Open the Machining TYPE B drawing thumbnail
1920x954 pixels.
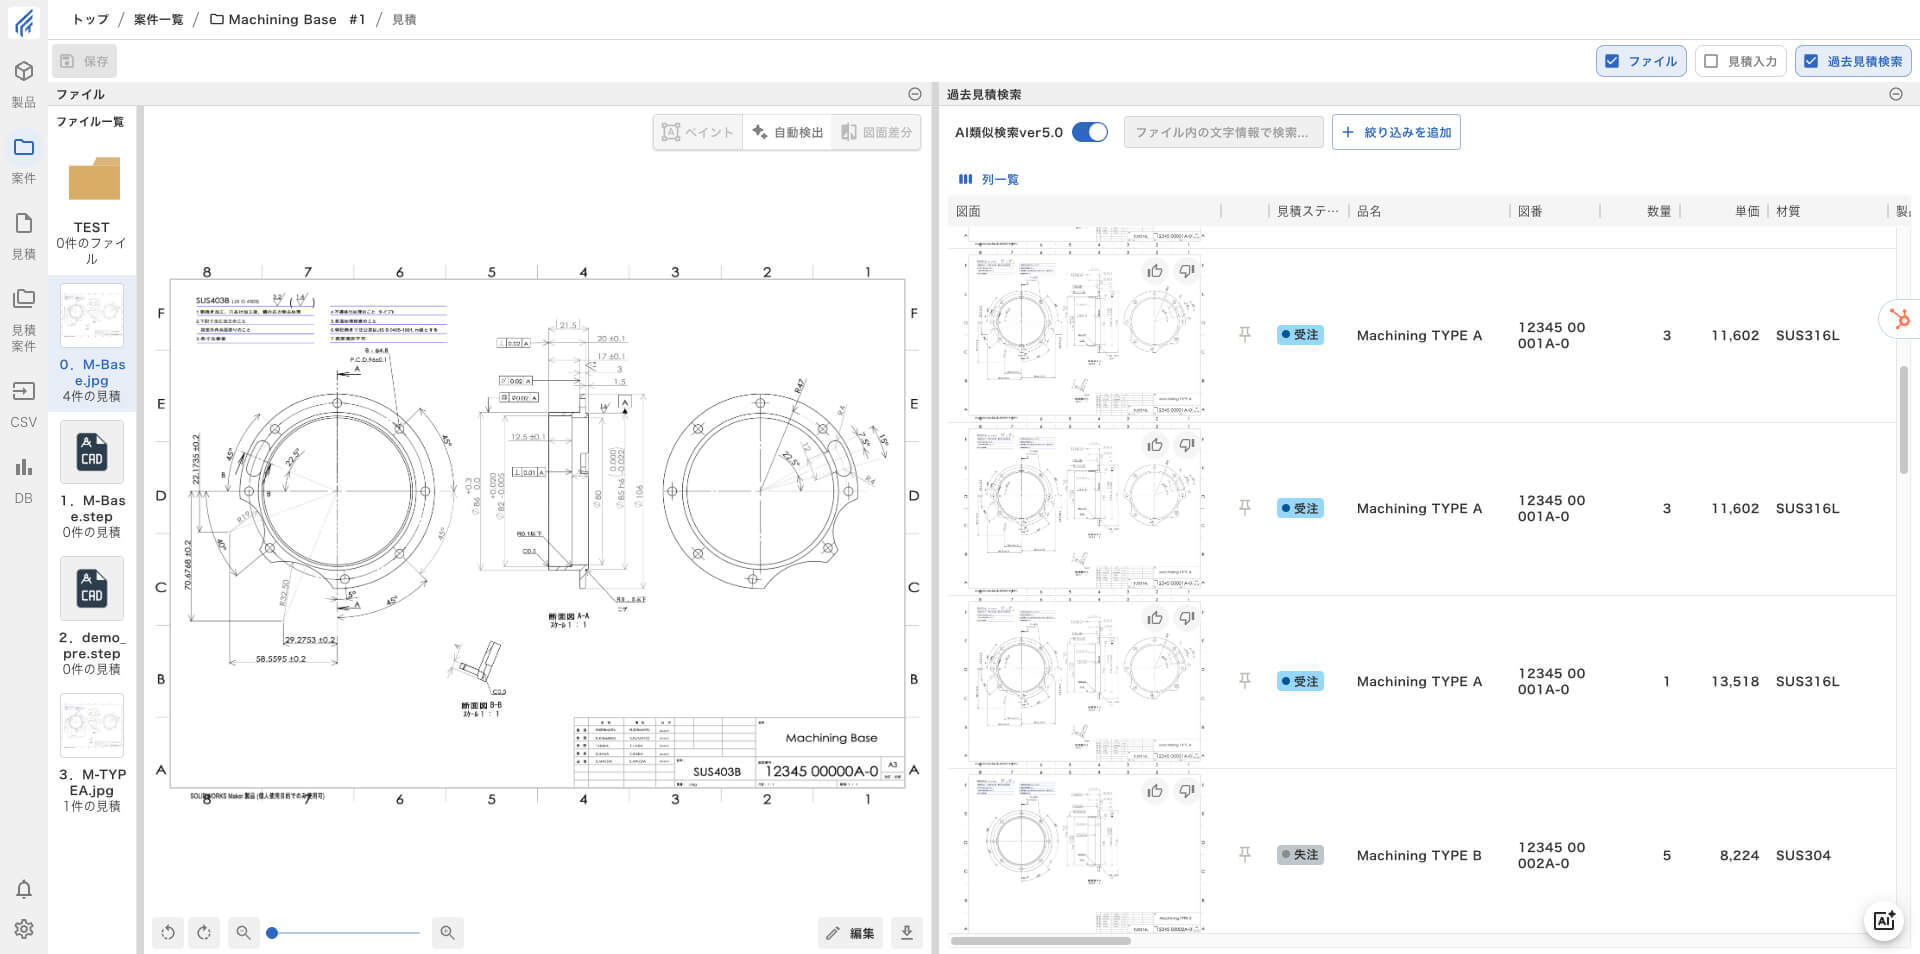pos(1084,855)
